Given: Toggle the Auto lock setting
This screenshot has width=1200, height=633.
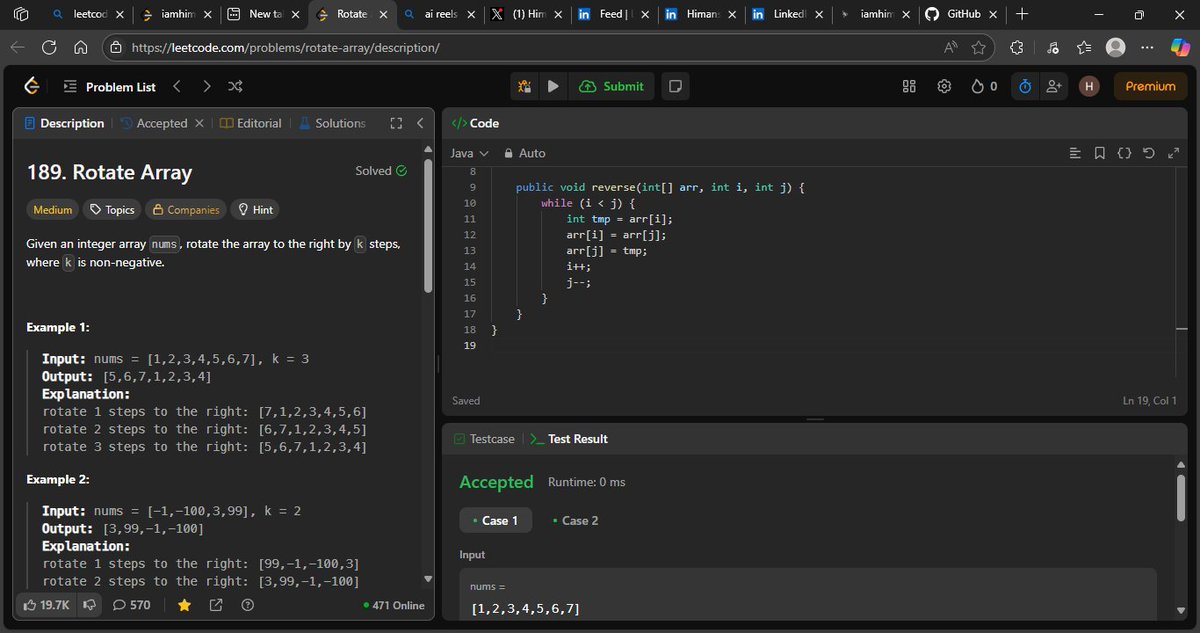Looking at the screenshot, I should (x=525, y=153).
